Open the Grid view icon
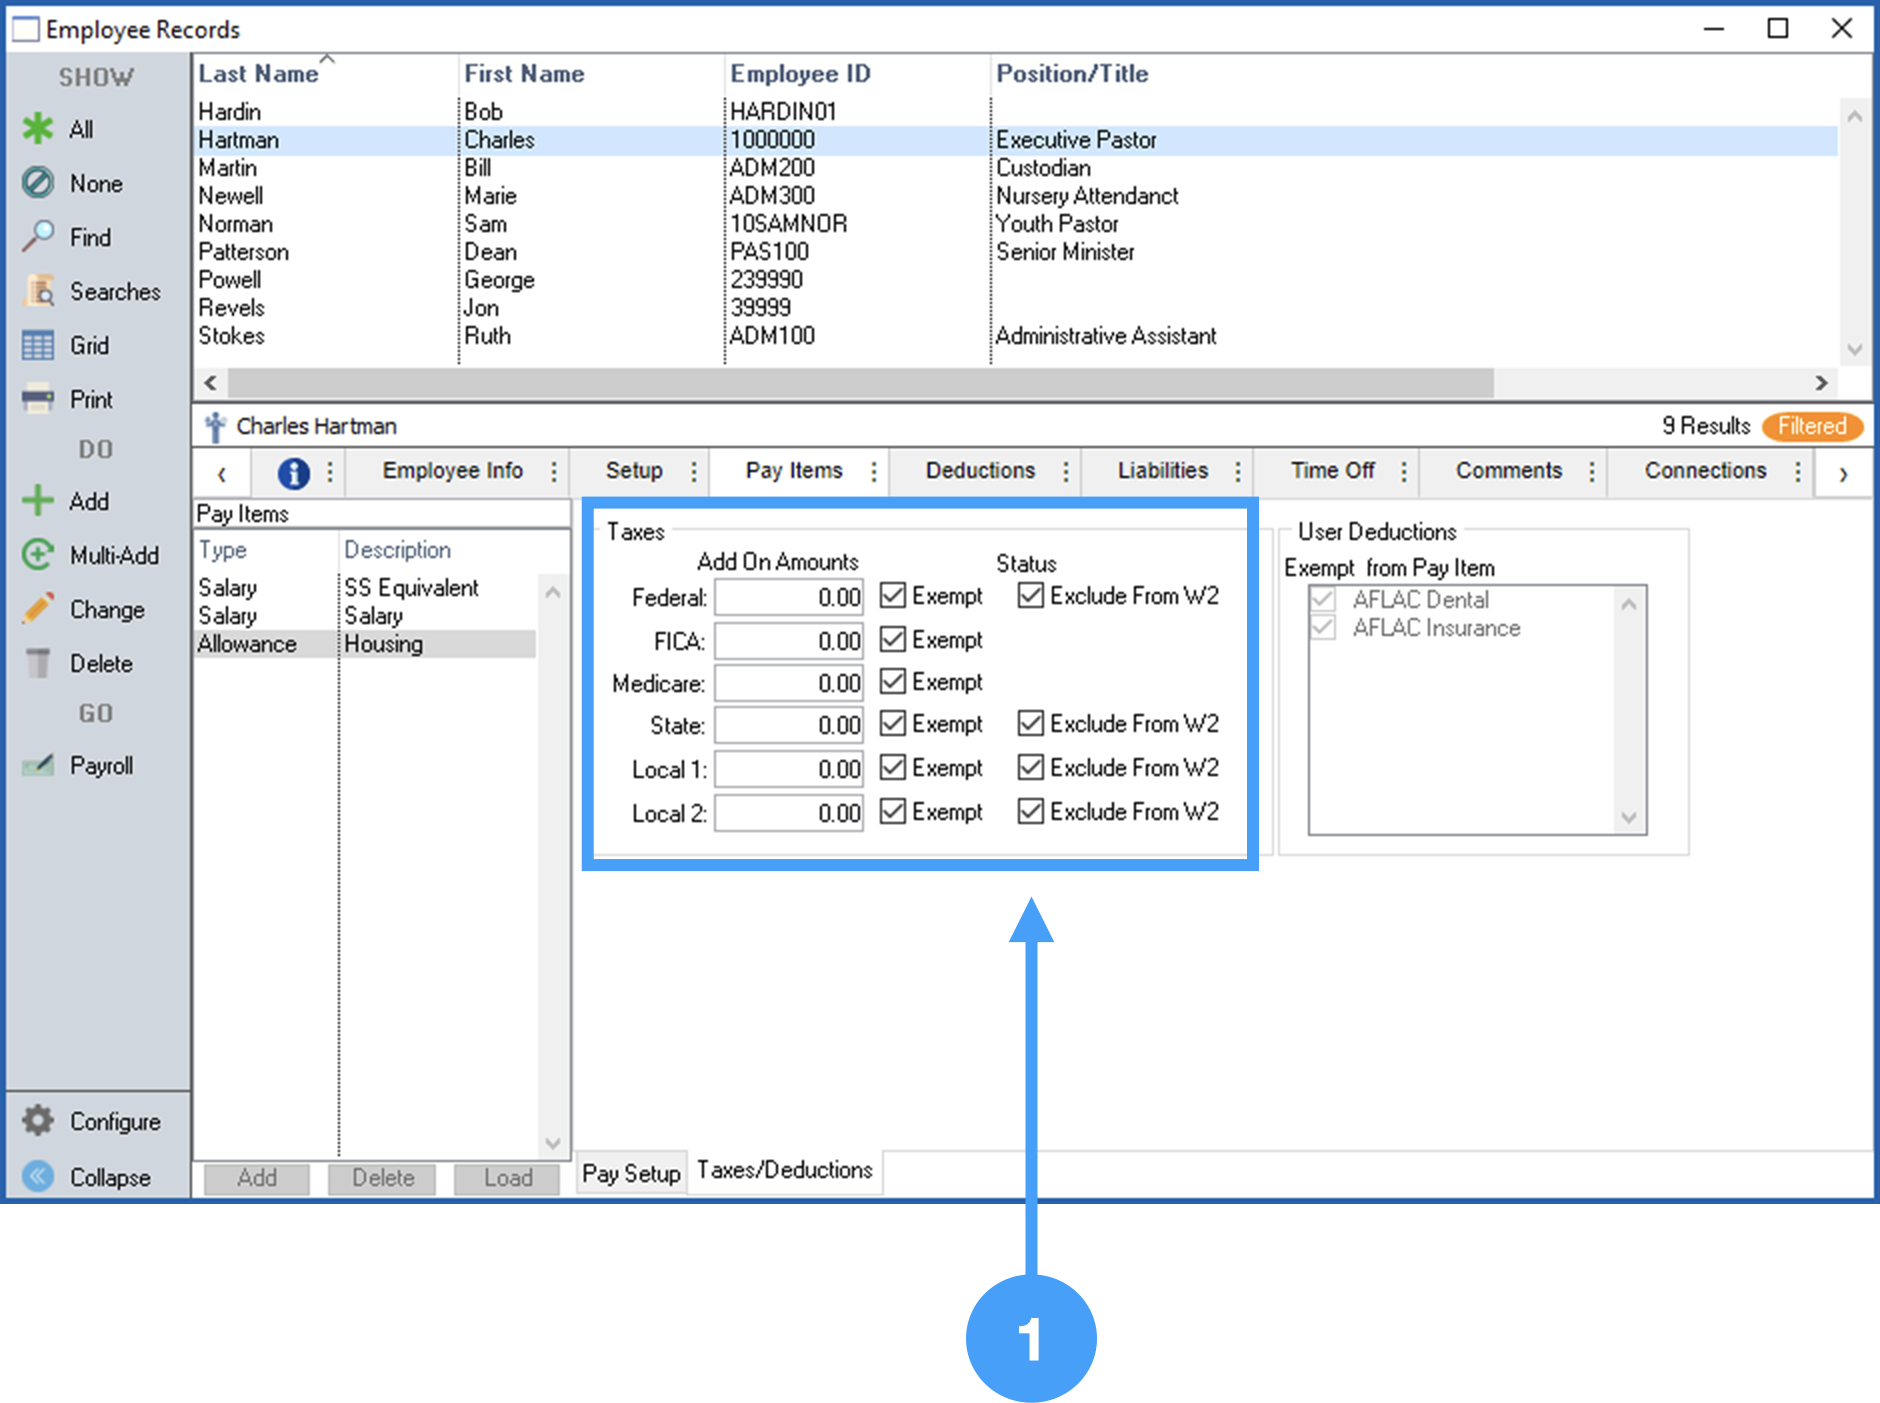The height and width of the screenshot is (1403, 1880). tap(38, 346)
